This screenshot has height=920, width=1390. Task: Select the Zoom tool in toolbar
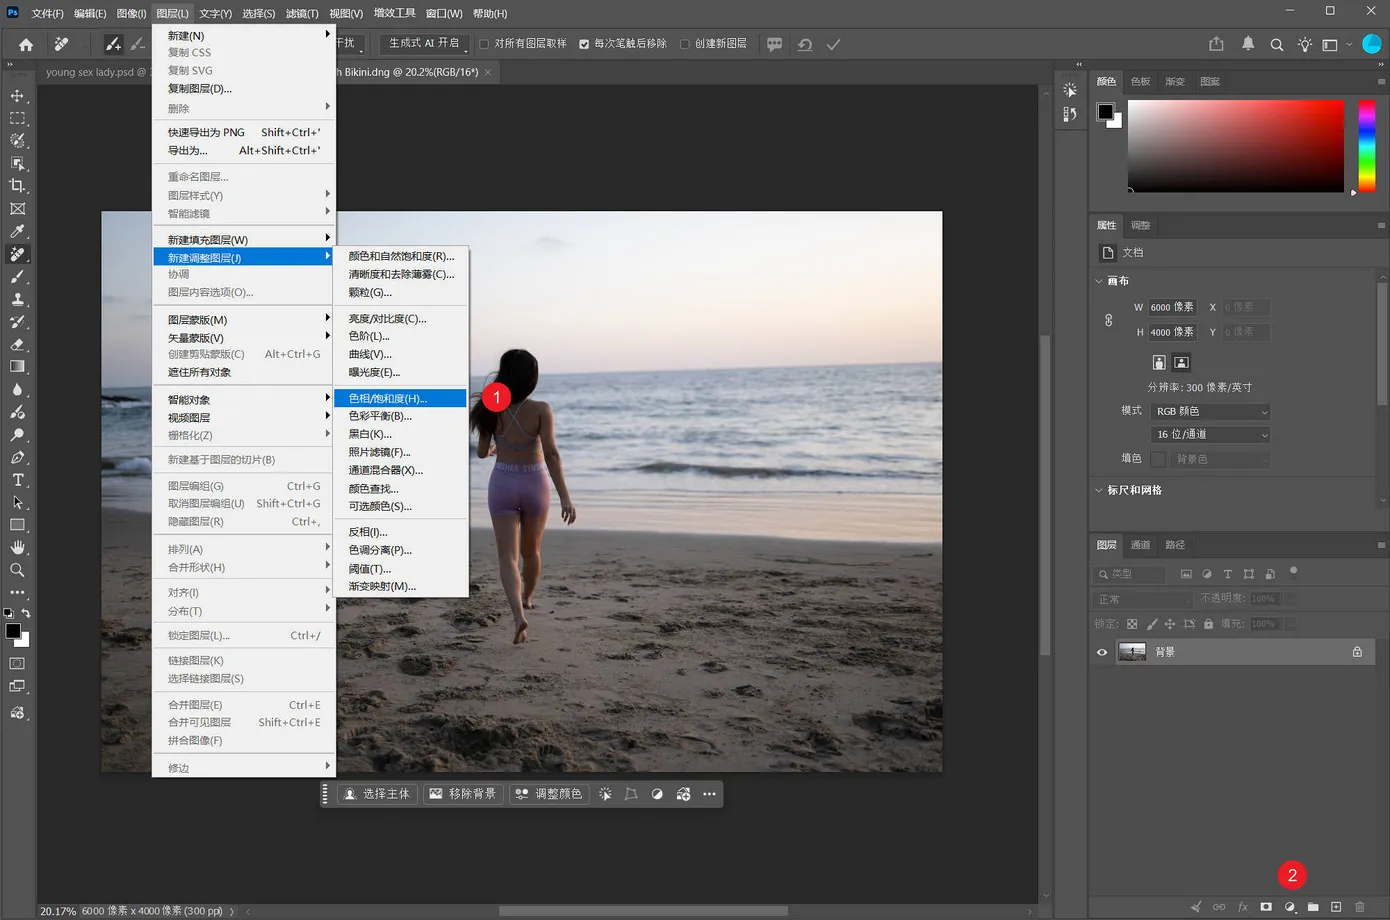click(17, 570)
